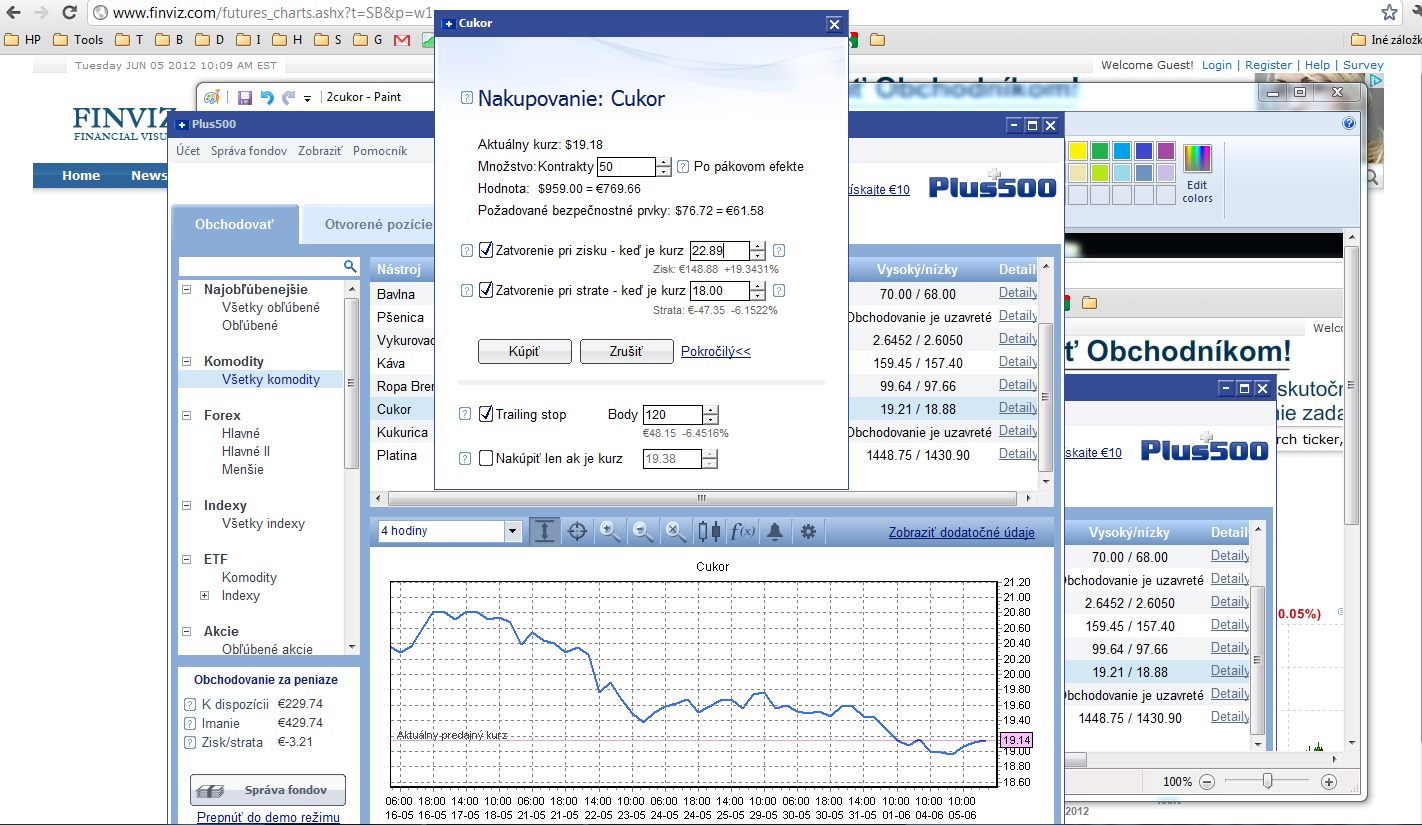Open help for Zisk/strata value
Image resolution: width=1422 pixels, height=825 pixels.
pos(190,742)
